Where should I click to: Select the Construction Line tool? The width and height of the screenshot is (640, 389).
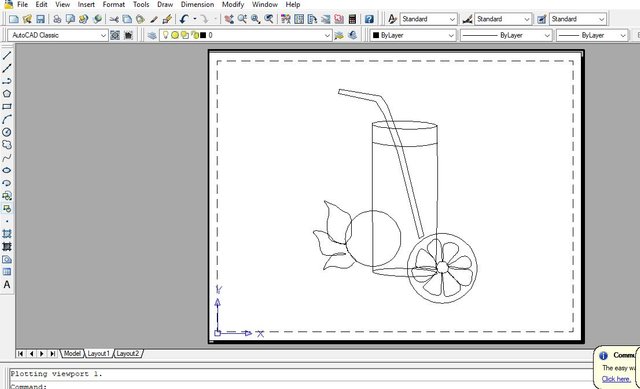7,68
